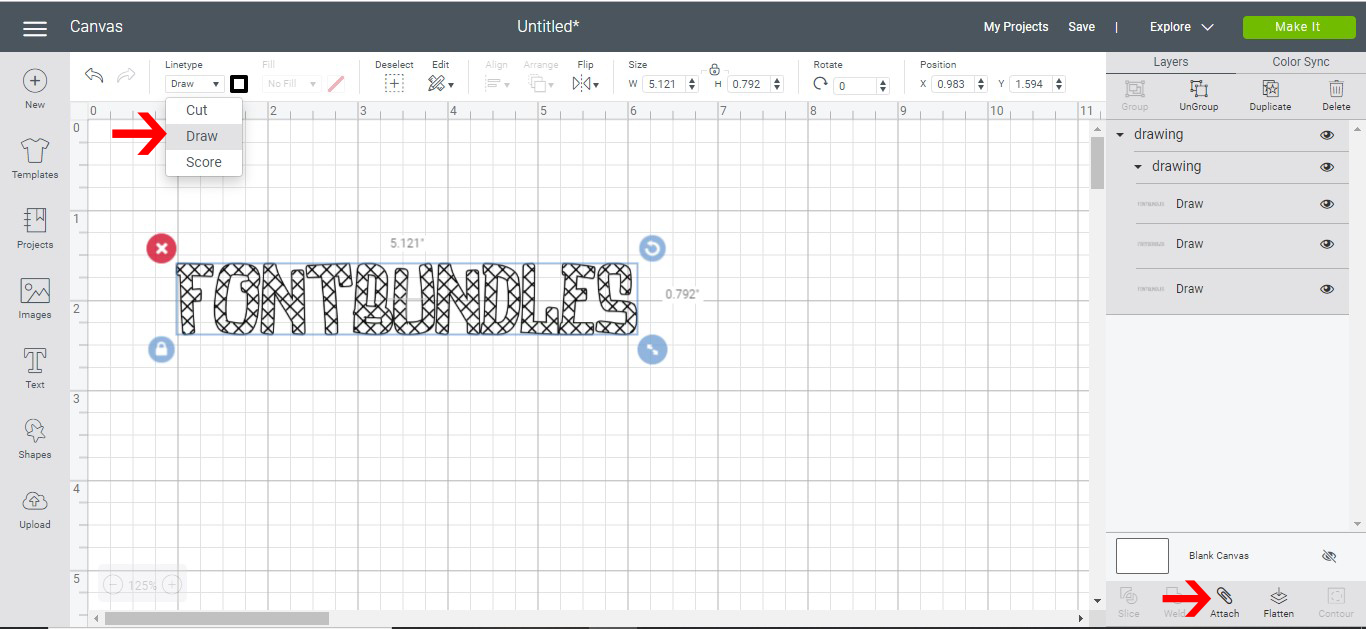Add Text to the canvas

(x=35, y=369)
